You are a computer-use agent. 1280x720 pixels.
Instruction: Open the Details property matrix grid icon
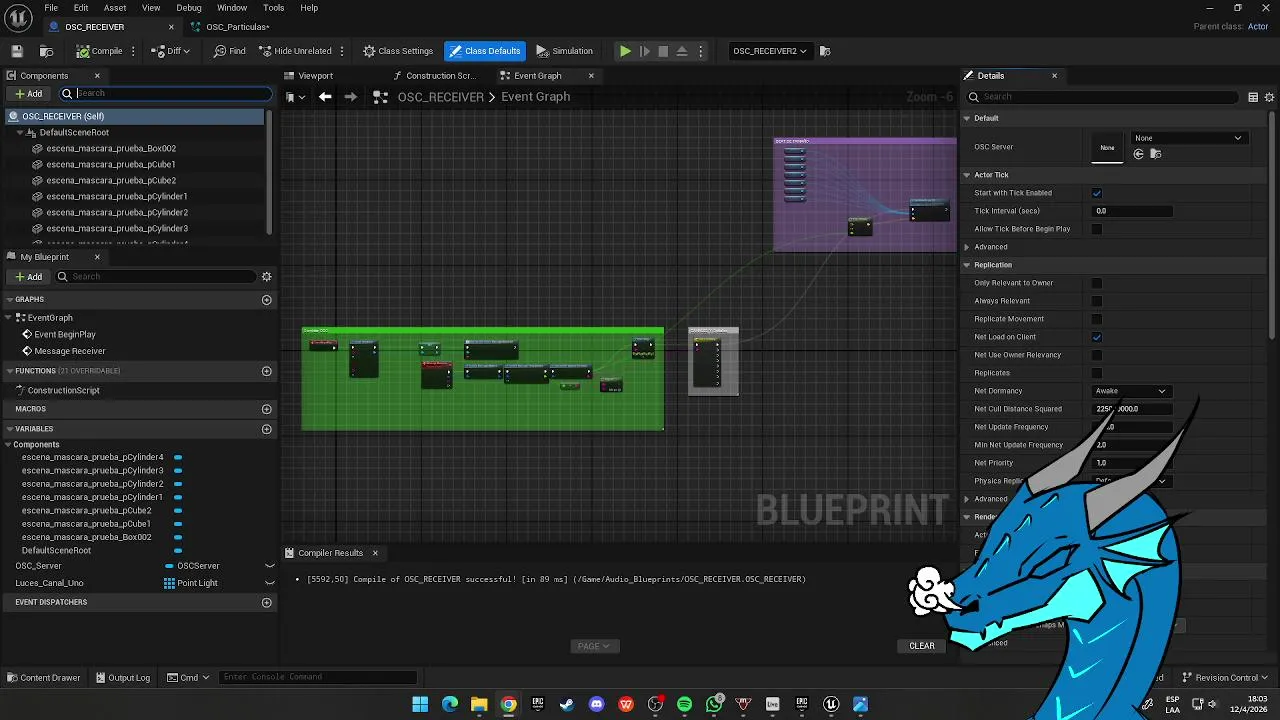(x=1253, y=97)
